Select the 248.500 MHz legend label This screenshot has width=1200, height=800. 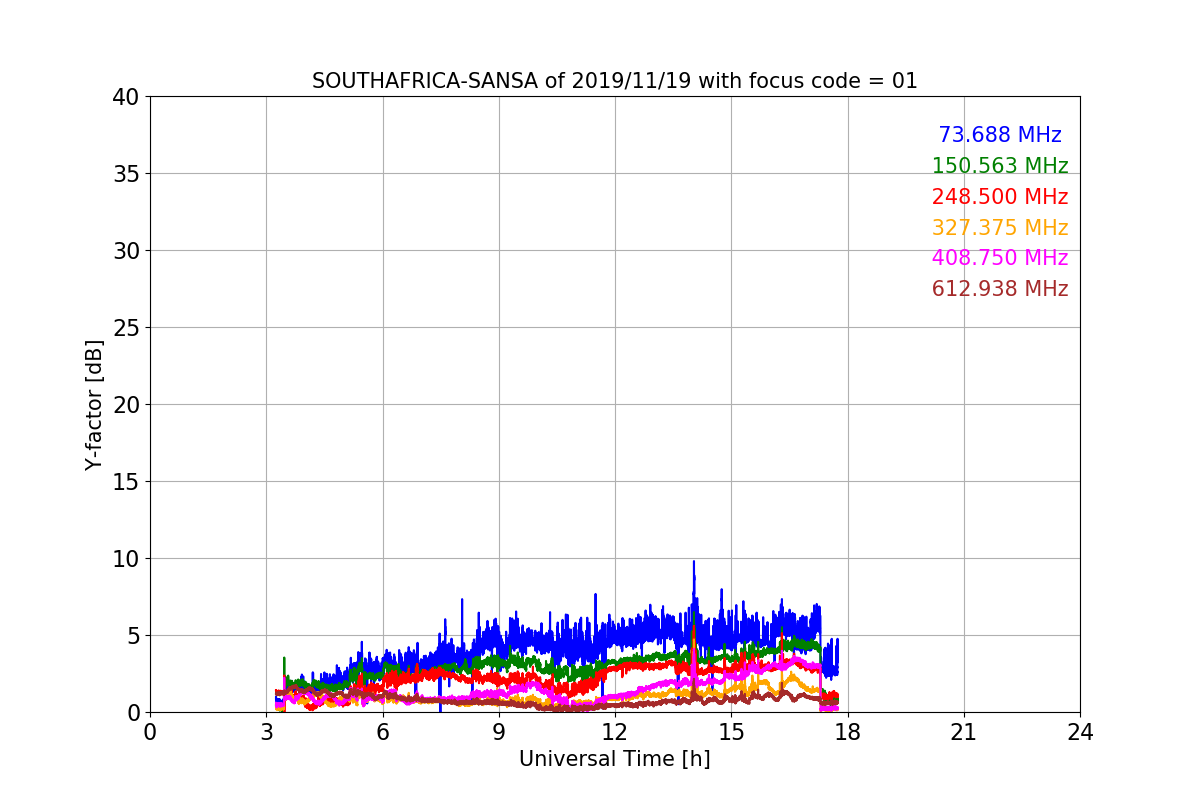[x=1000, y=197]
